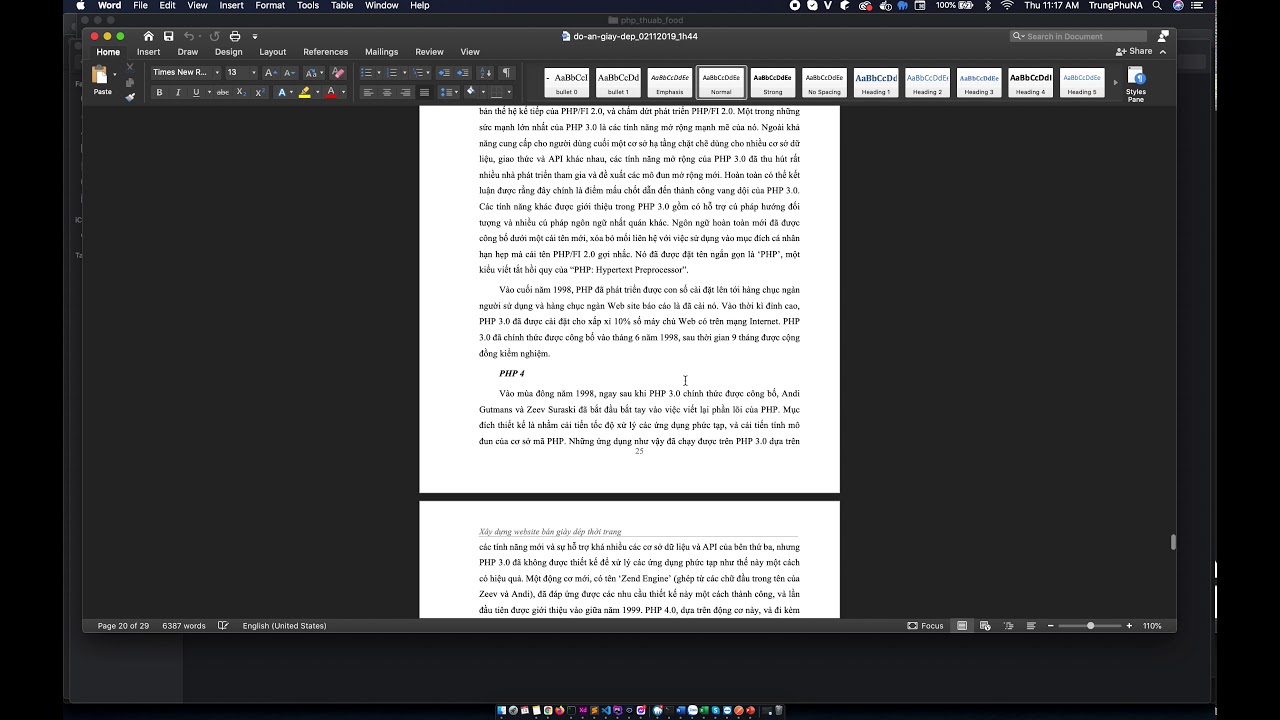Click the Search in Document field
This screenshot has height=720, width=1280.
(1078, 36)
